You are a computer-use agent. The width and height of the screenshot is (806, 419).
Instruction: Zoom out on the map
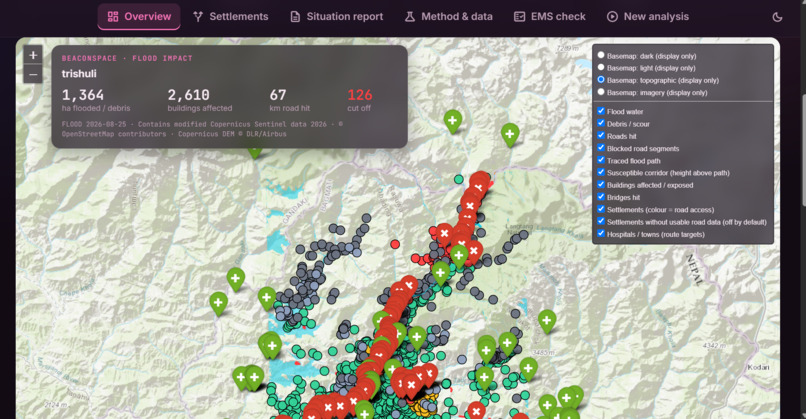click(x=33, y=75)
